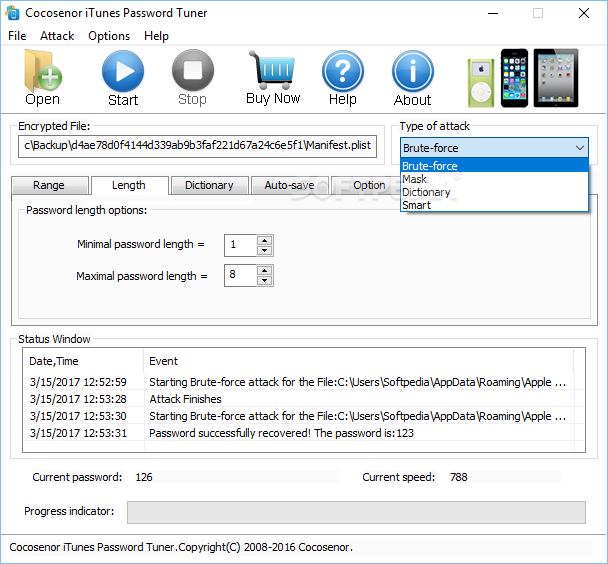Decrease the minimal password length
The height and width of the screenshot is (564, 608).
click(x=264, y=250)
